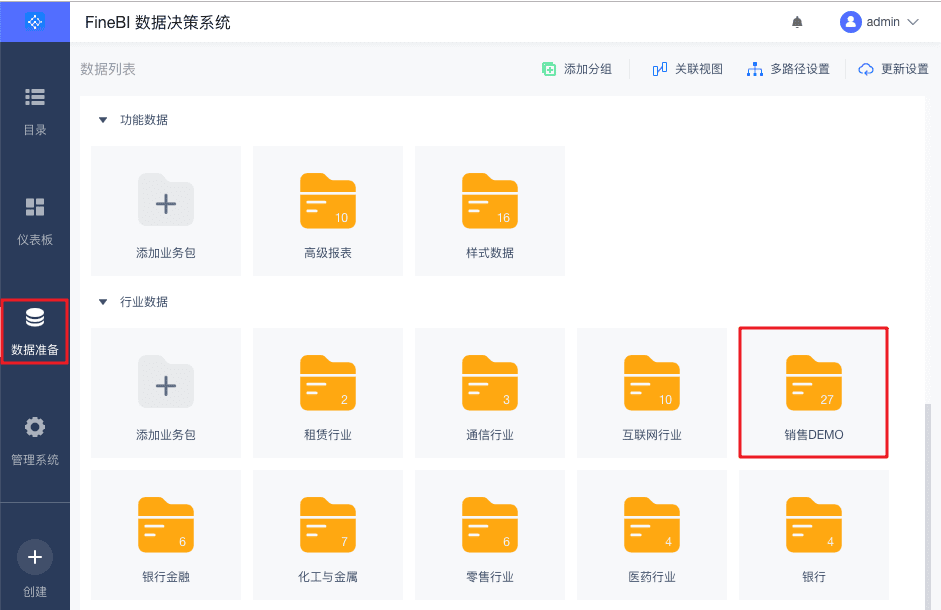Click the FineBI 数据决策系统 title

158,22
